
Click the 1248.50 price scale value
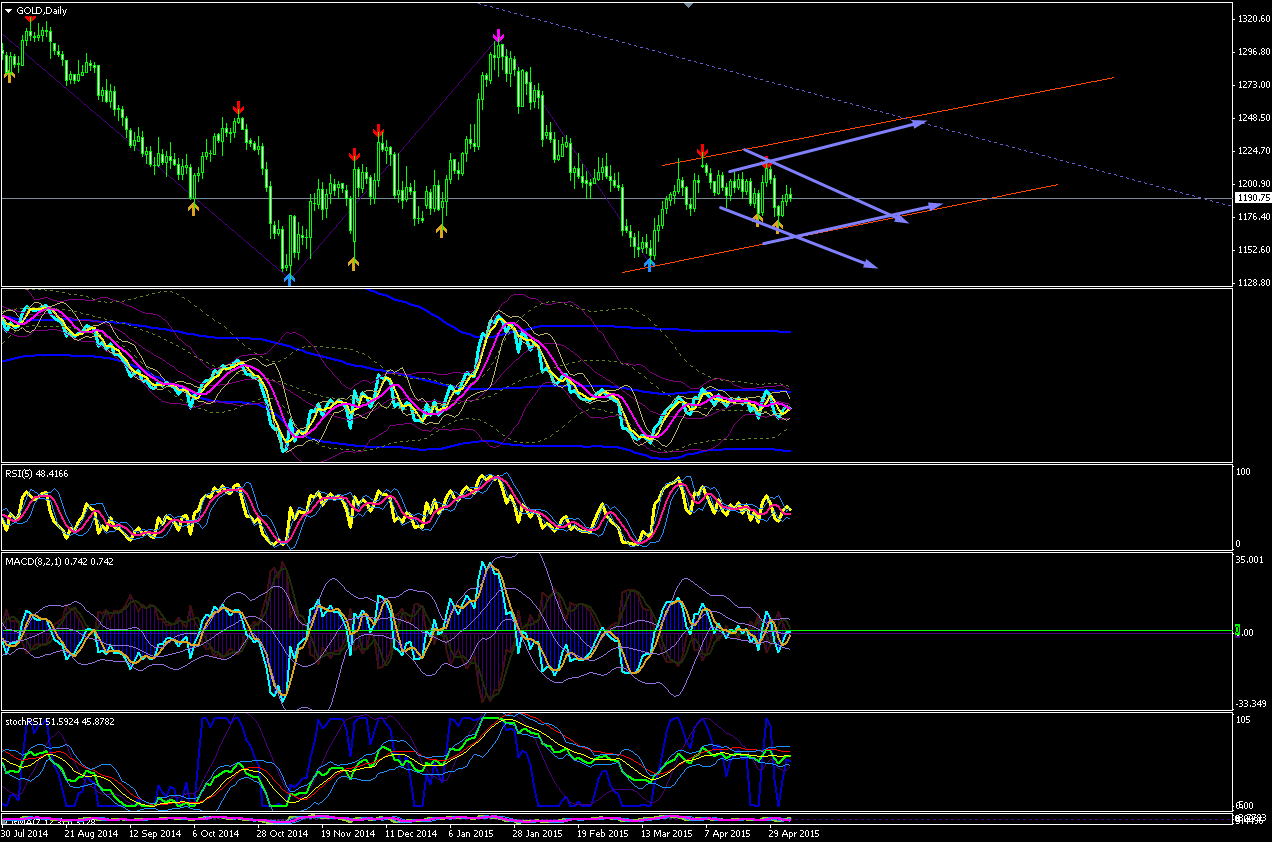[1253, 118]
